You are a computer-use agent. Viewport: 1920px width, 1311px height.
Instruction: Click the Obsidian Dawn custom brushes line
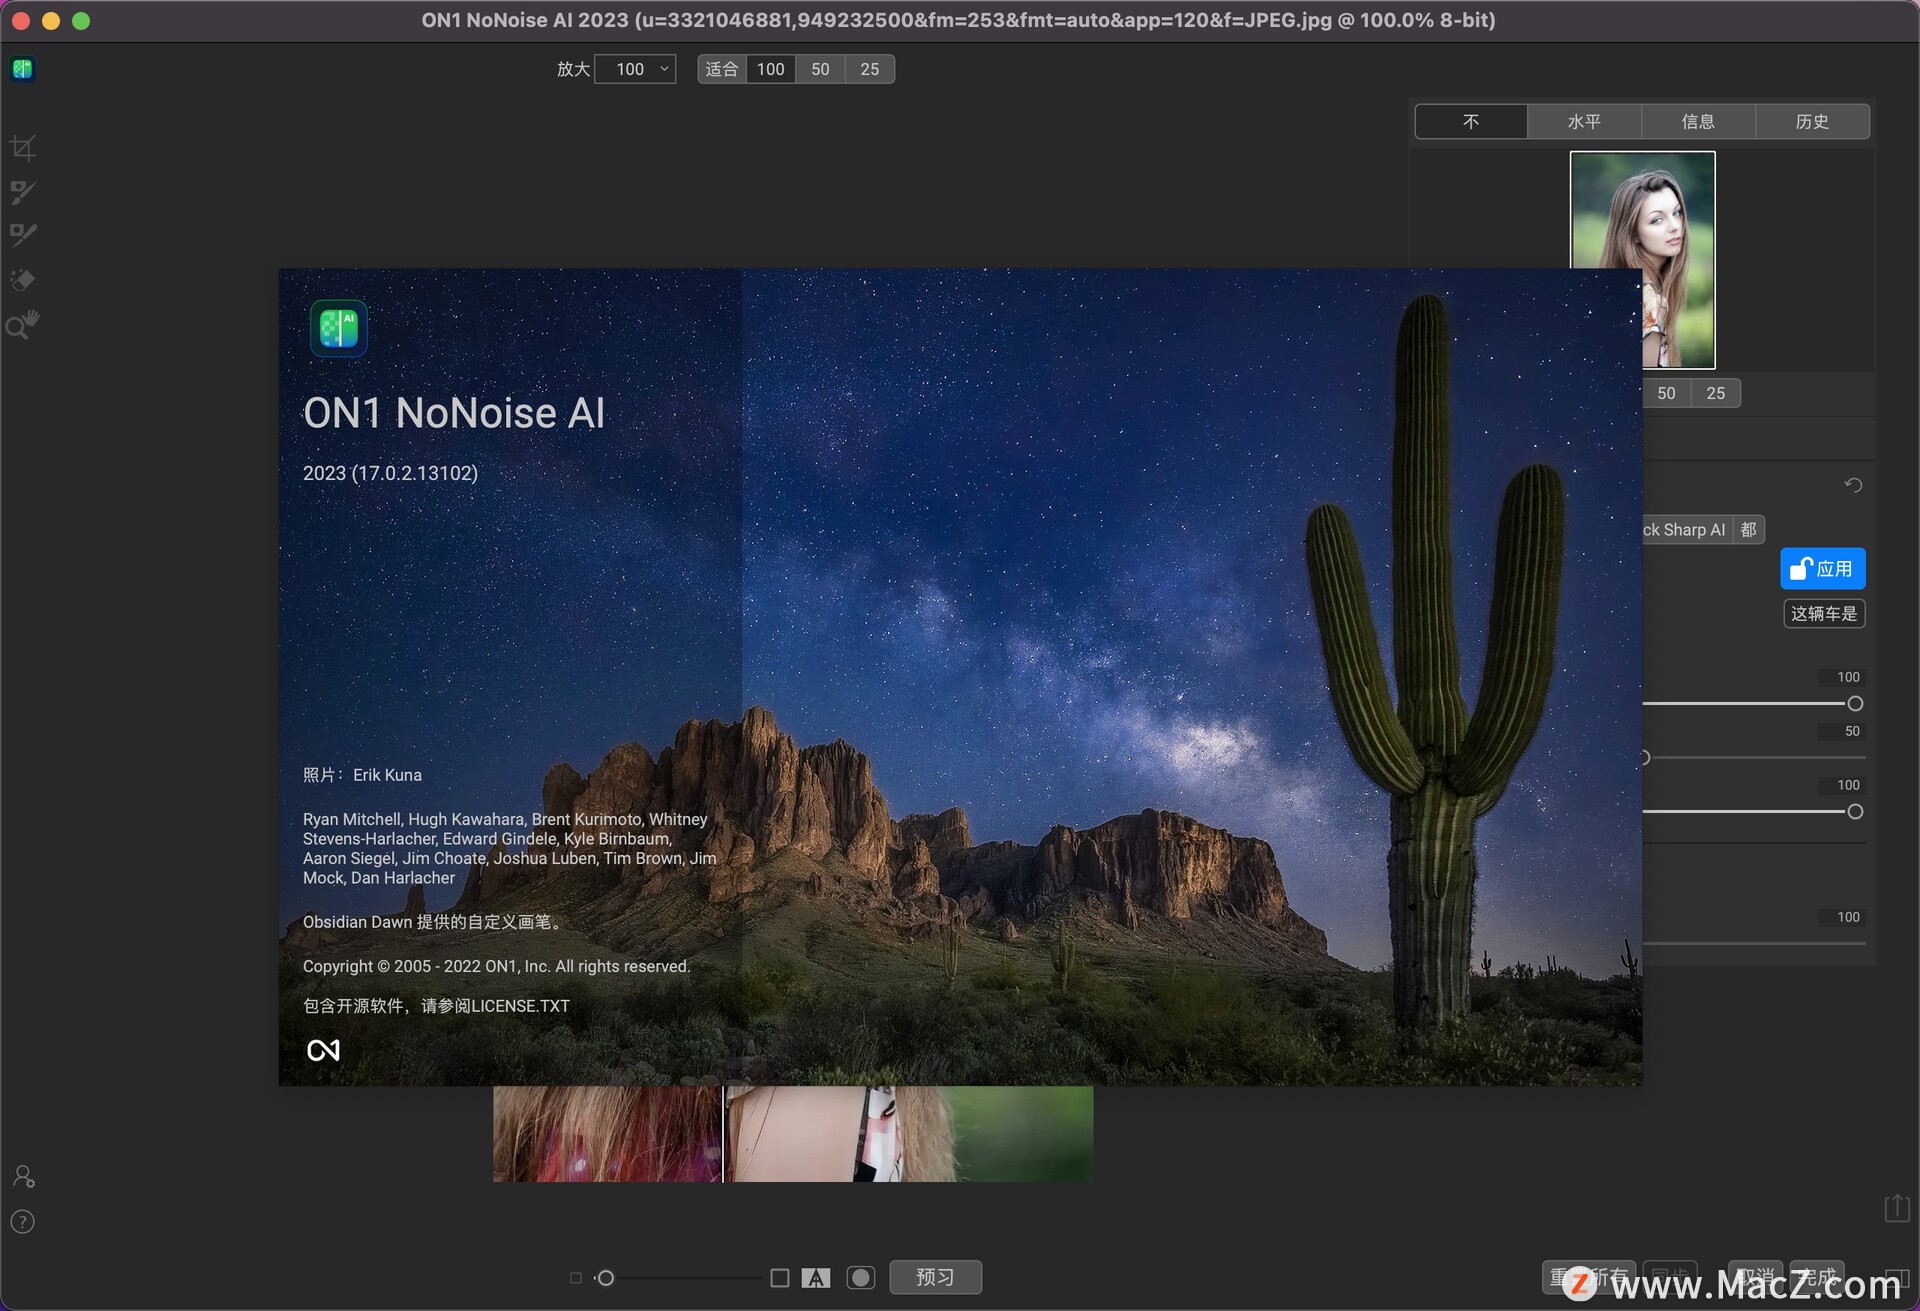(435, 922)
